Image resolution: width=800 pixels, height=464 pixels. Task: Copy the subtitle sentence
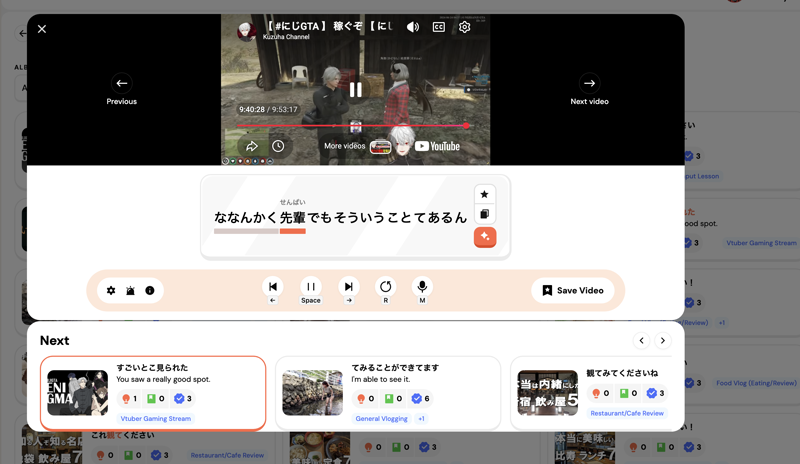pos(485,214)
